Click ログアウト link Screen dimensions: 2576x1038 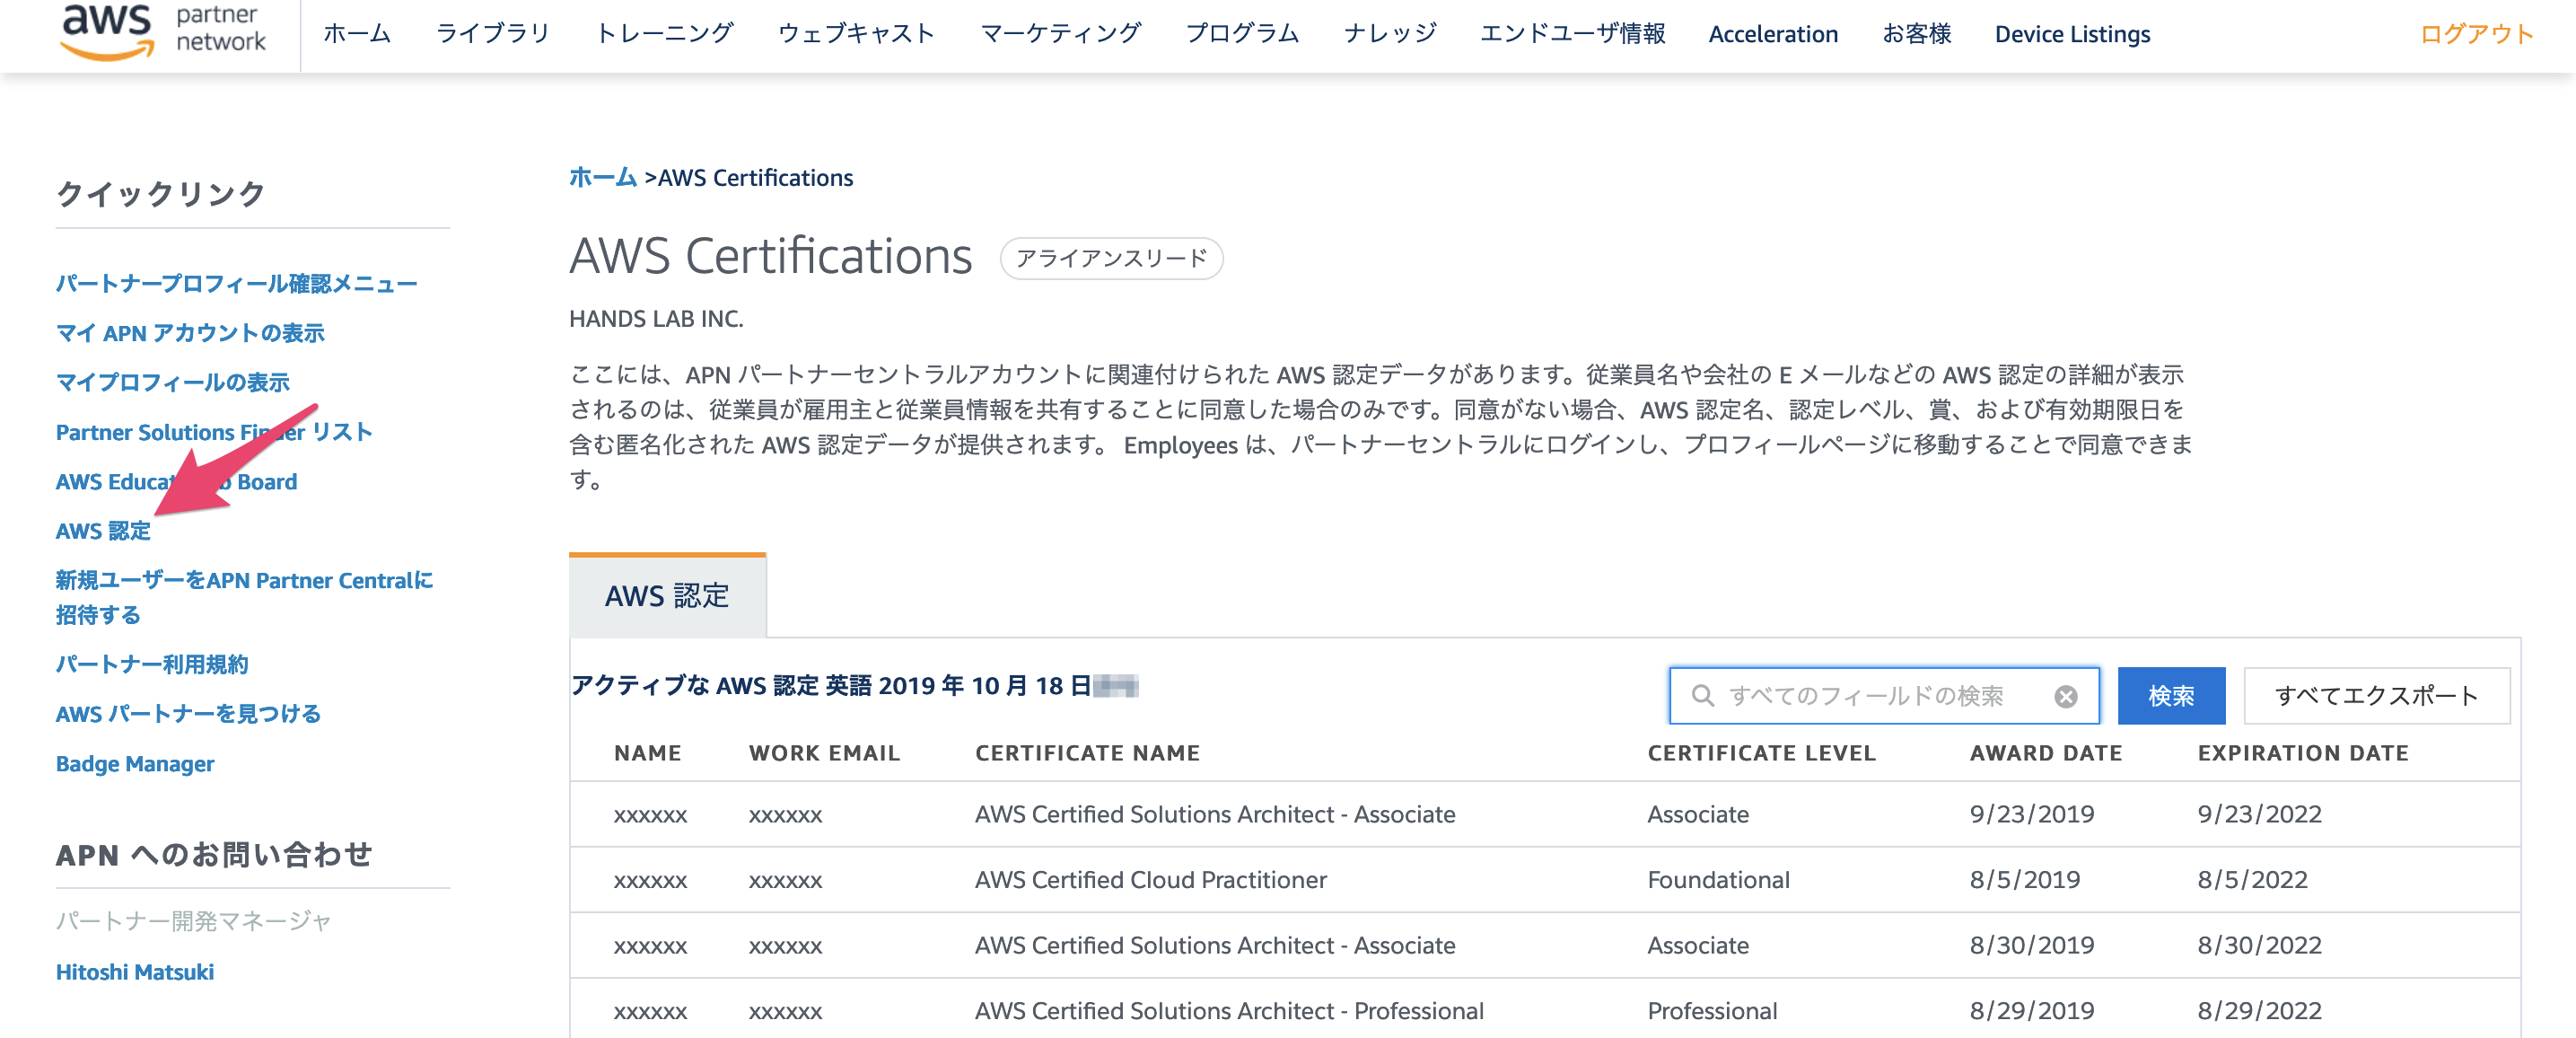click(2476, 34)
